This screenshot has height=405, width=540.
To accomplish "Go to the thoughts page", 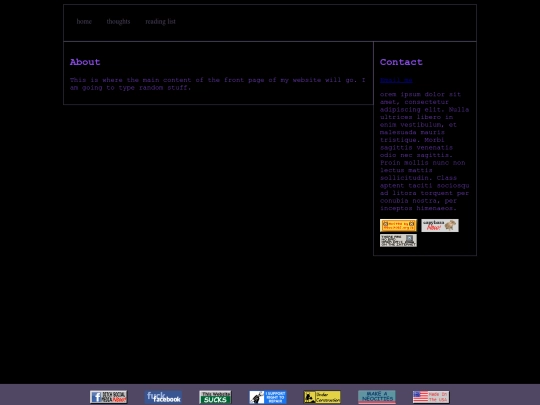I will point(118,21).
